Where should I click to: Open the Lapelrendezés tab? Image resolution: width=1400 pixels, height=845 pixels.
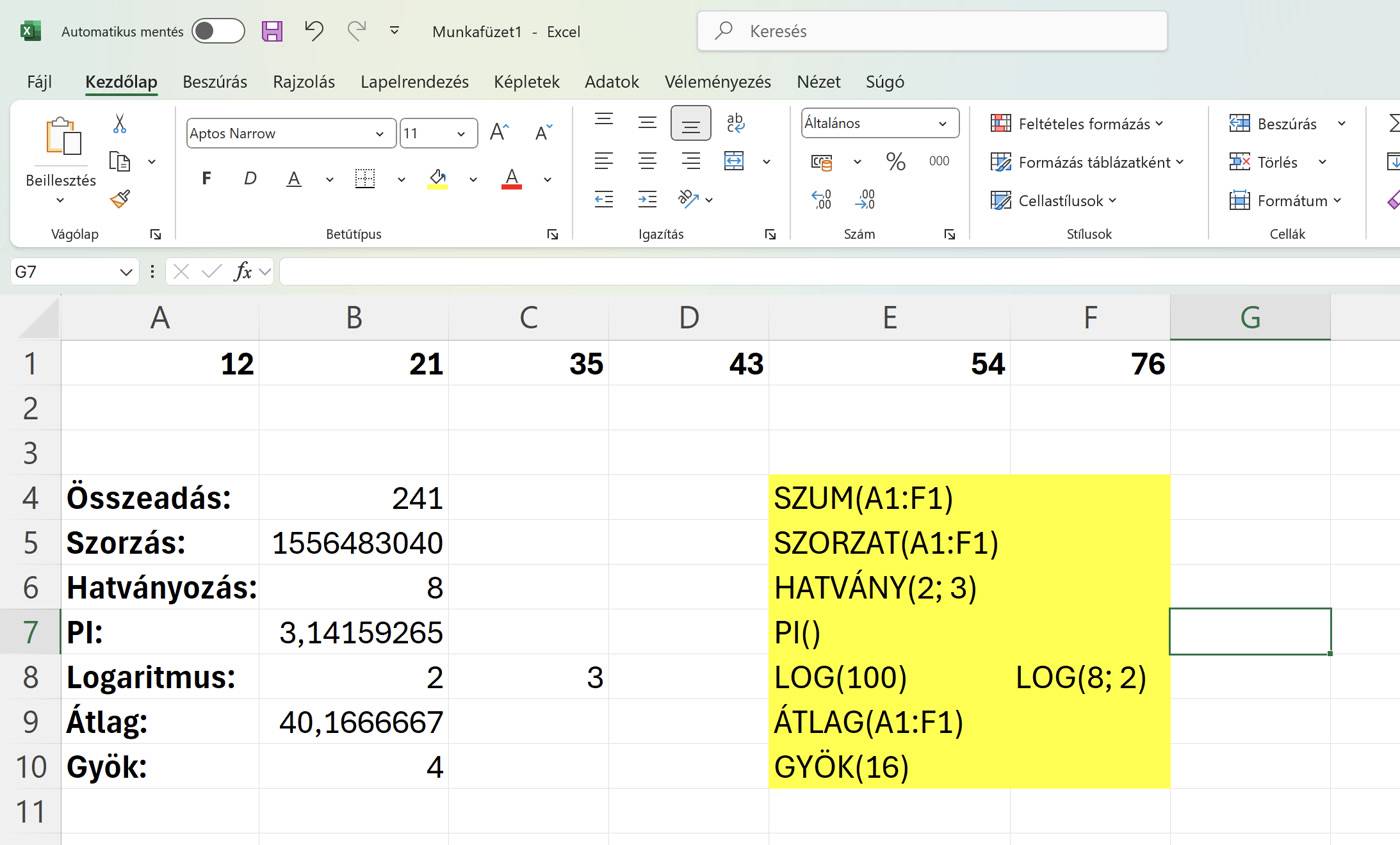pyautogui.click(x=414, y=82)
